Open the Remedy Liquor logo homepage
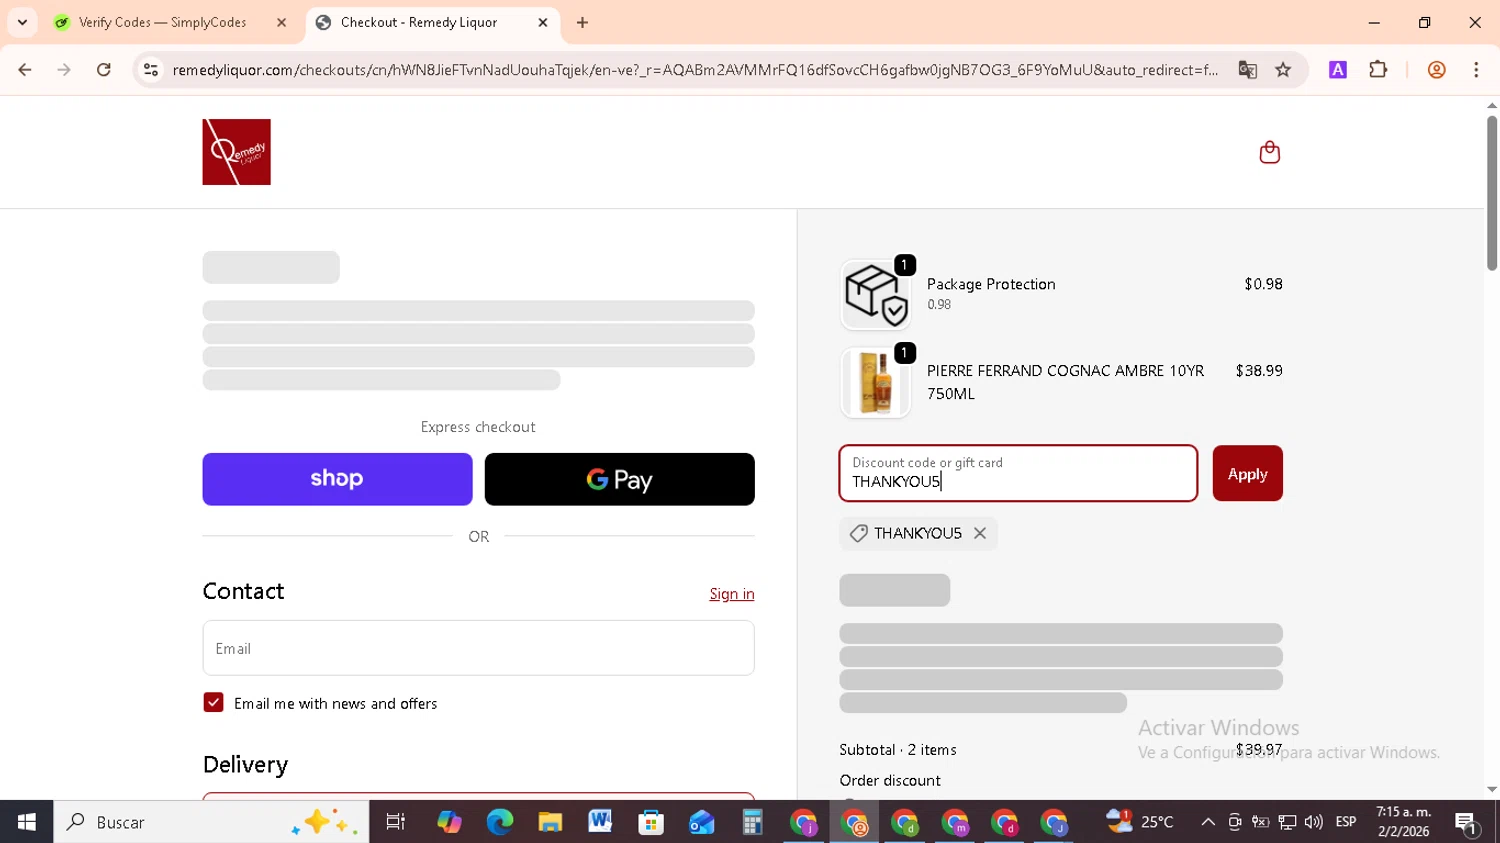Screen dimensions: 1500x843 [x=236, y=152]
